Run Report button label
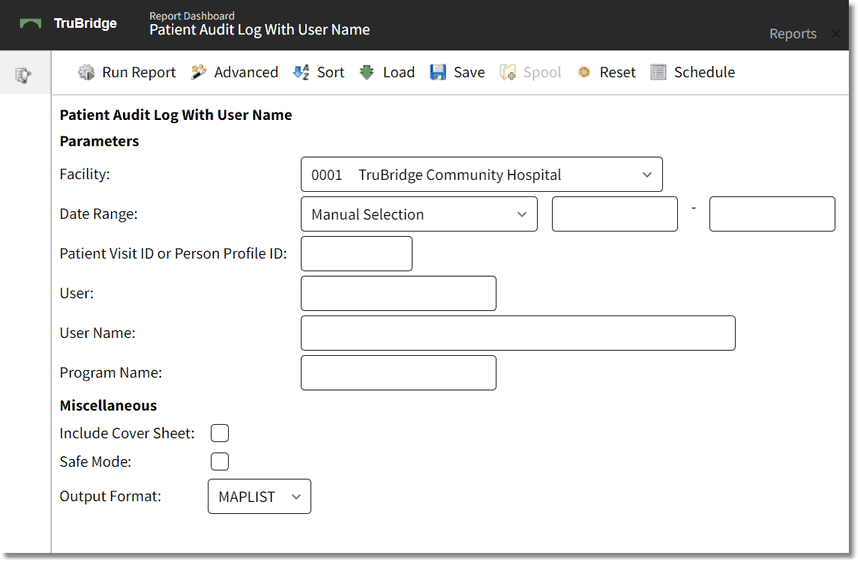The width and height of the screenshot is (858, 562). click(x=139, y=72)
